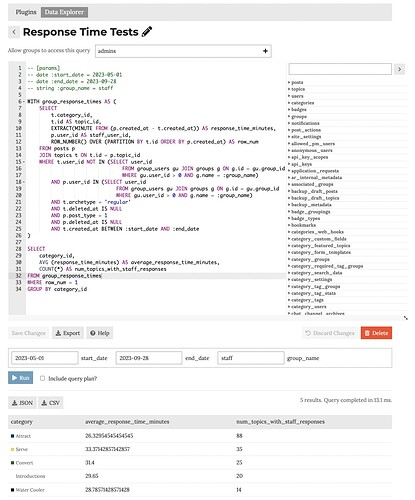Click the back chevron before the query title

[x=14, y=32]
